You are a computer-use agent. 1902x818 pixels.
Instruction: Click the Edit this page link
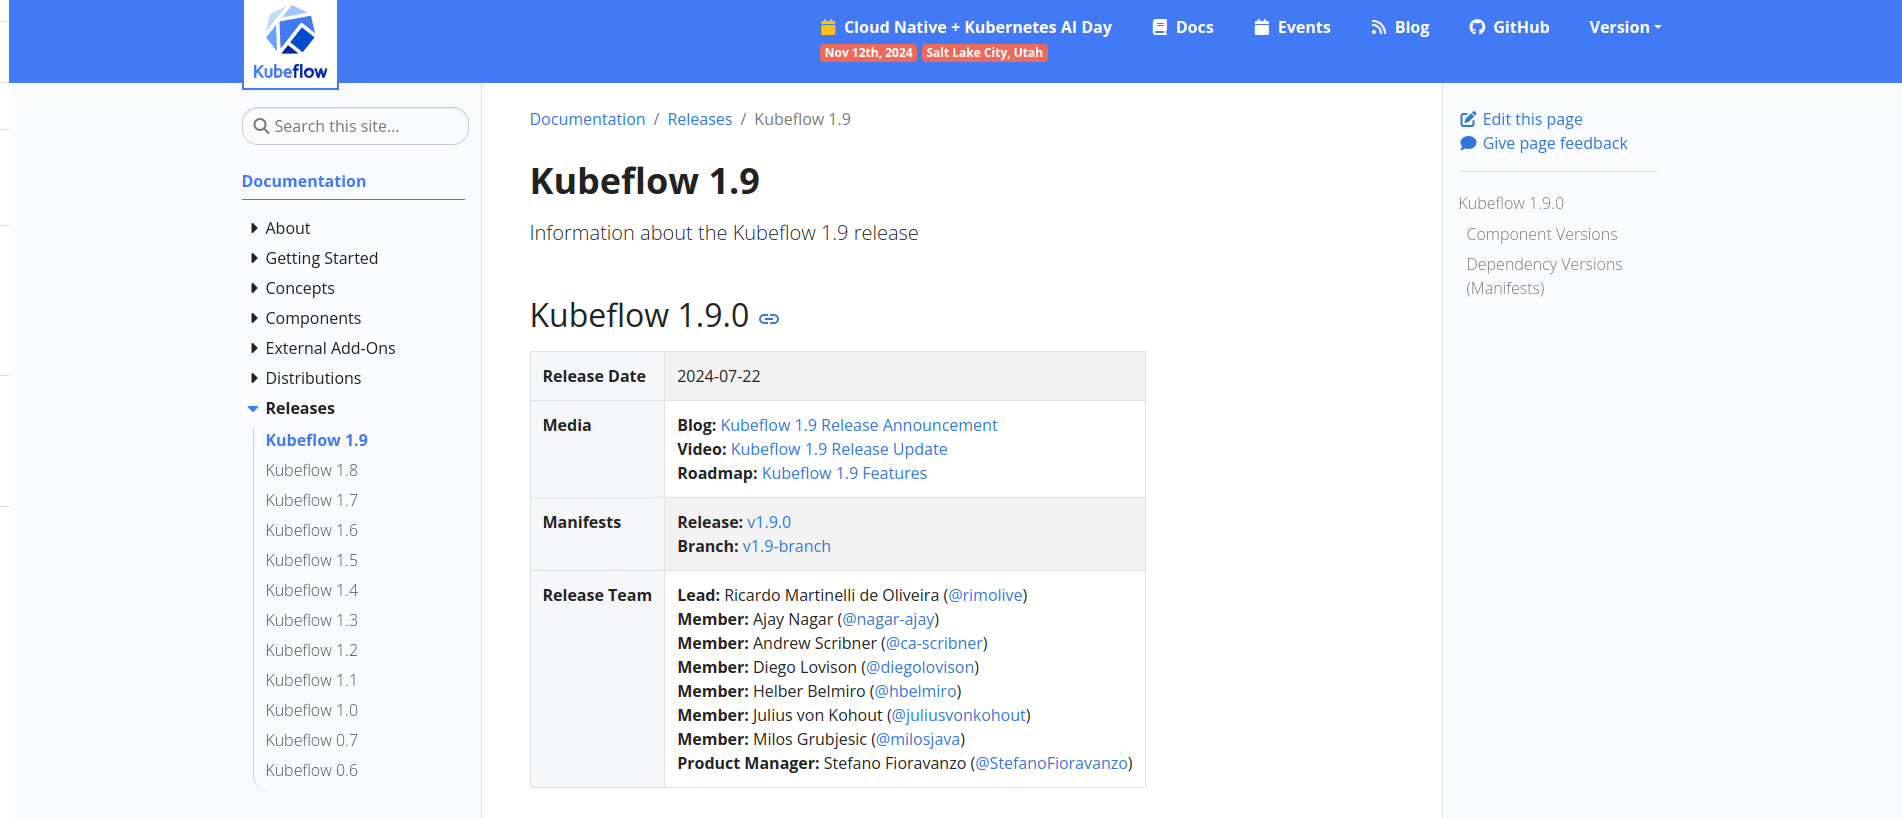1521,119
